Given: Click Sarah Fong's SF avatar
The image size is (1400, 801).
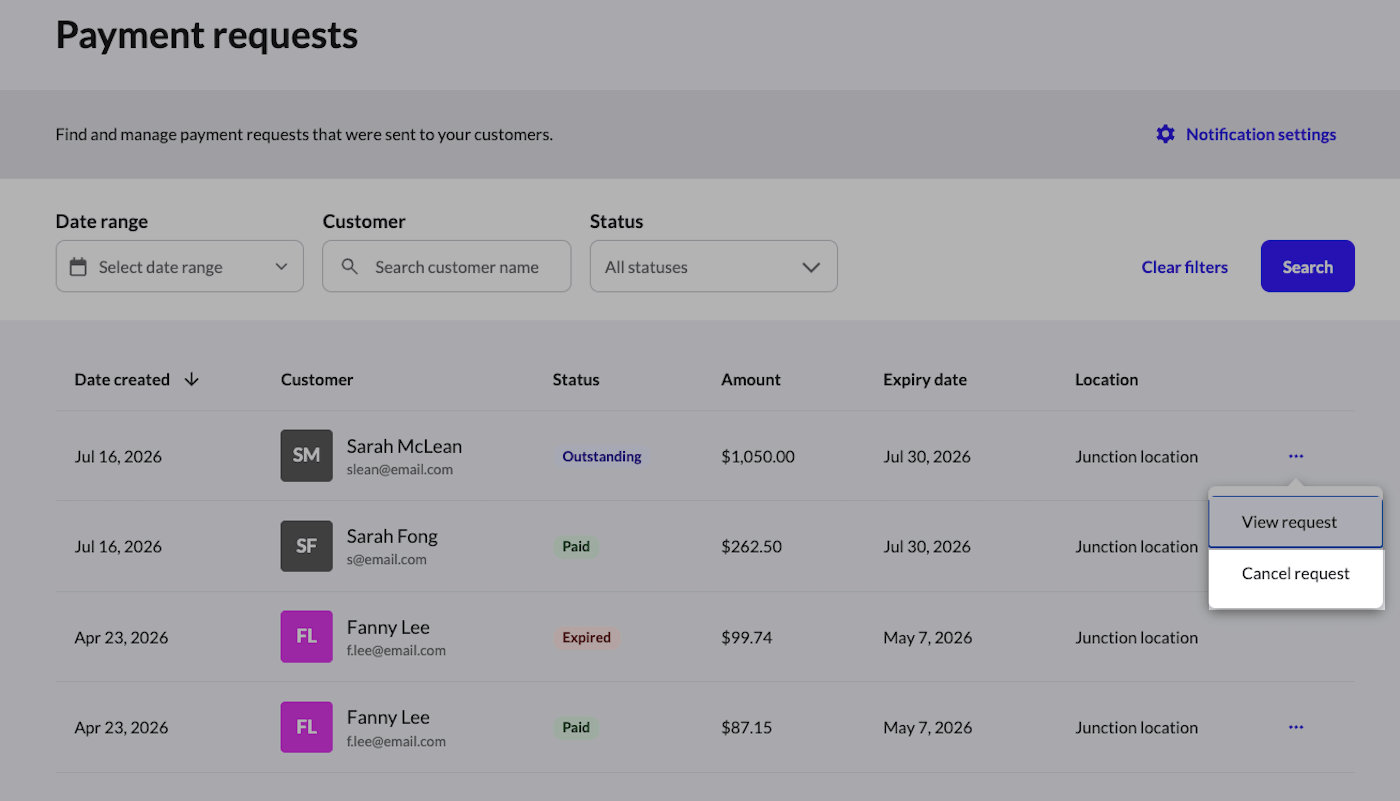Looking at the screenshot, I should click(x=307, y=546).
